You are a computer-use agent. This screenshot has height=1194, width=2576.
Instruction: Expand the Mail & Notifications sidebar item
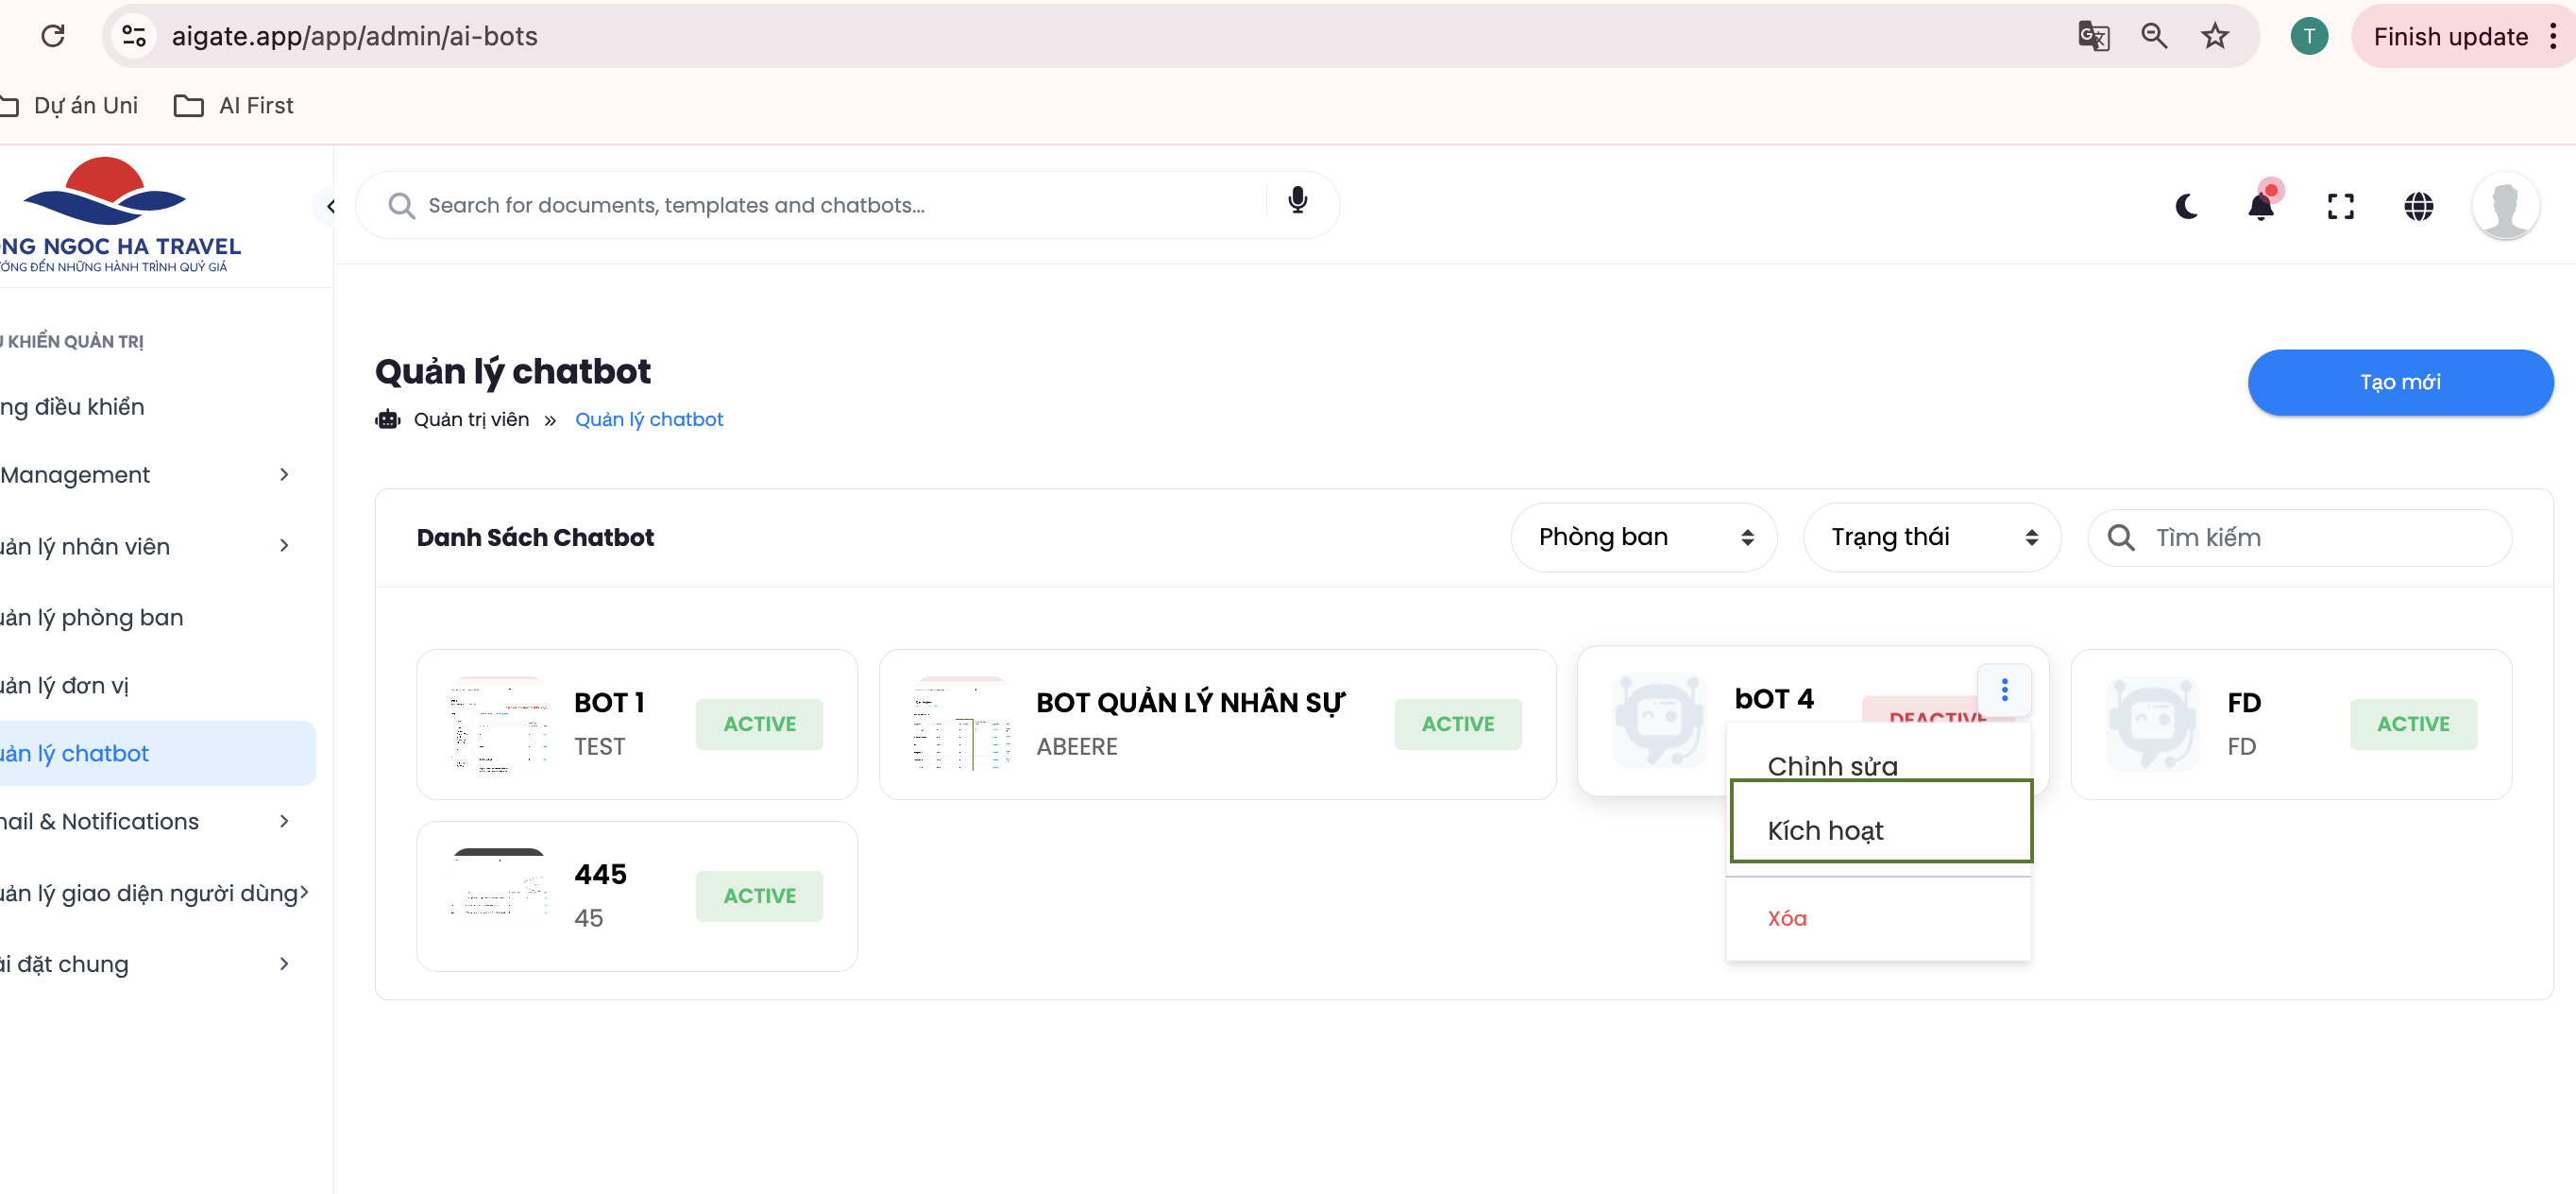pyautogui.click(x=150, y=822)
